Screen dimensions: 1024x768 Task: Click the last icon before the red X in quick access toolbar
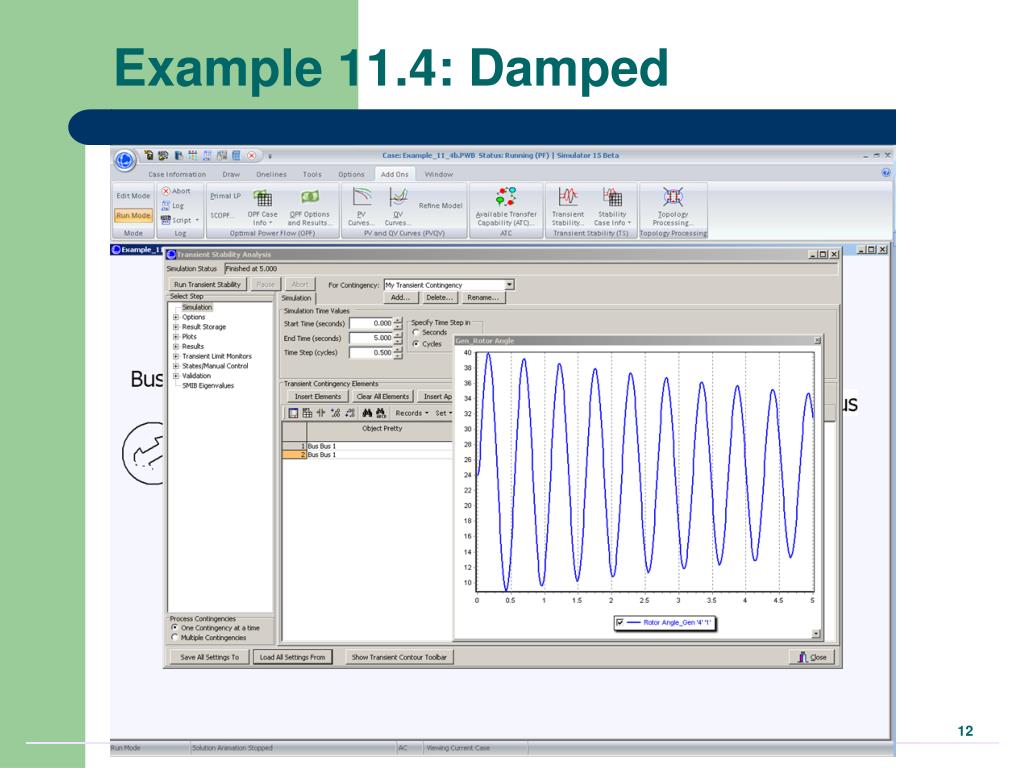(x=236, y=155)
